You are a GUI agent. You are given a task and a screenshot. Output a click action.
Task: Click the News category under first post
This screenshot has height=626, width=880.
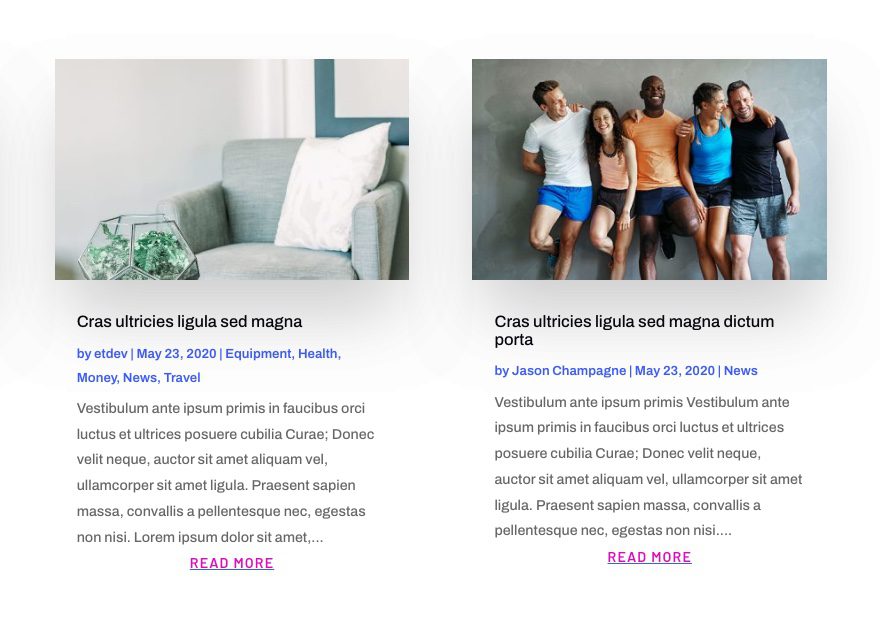tap(140, 378)
